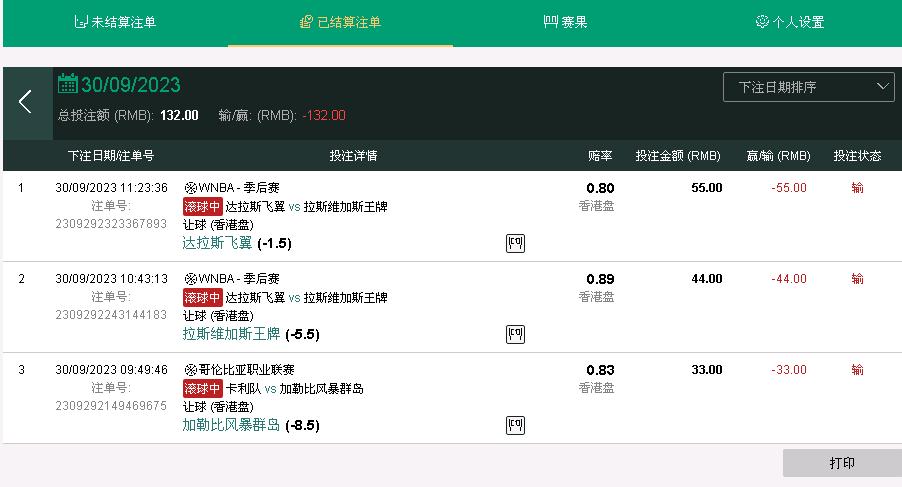The width and height of the screenshot is (902, 487).
Task: Click 卡利队 vs 加勒比风暴群岛 match name
Action: (295, 388)
